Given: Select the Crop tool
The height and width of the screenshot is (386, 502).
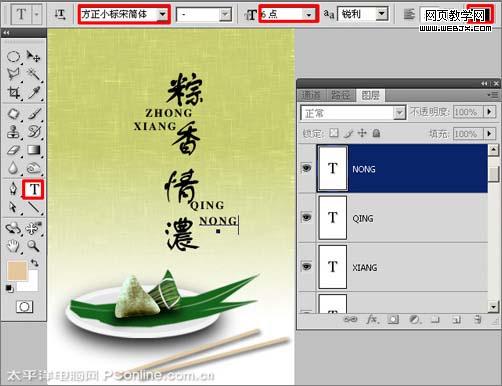Looking at the screenshot, I should [13, 92].
